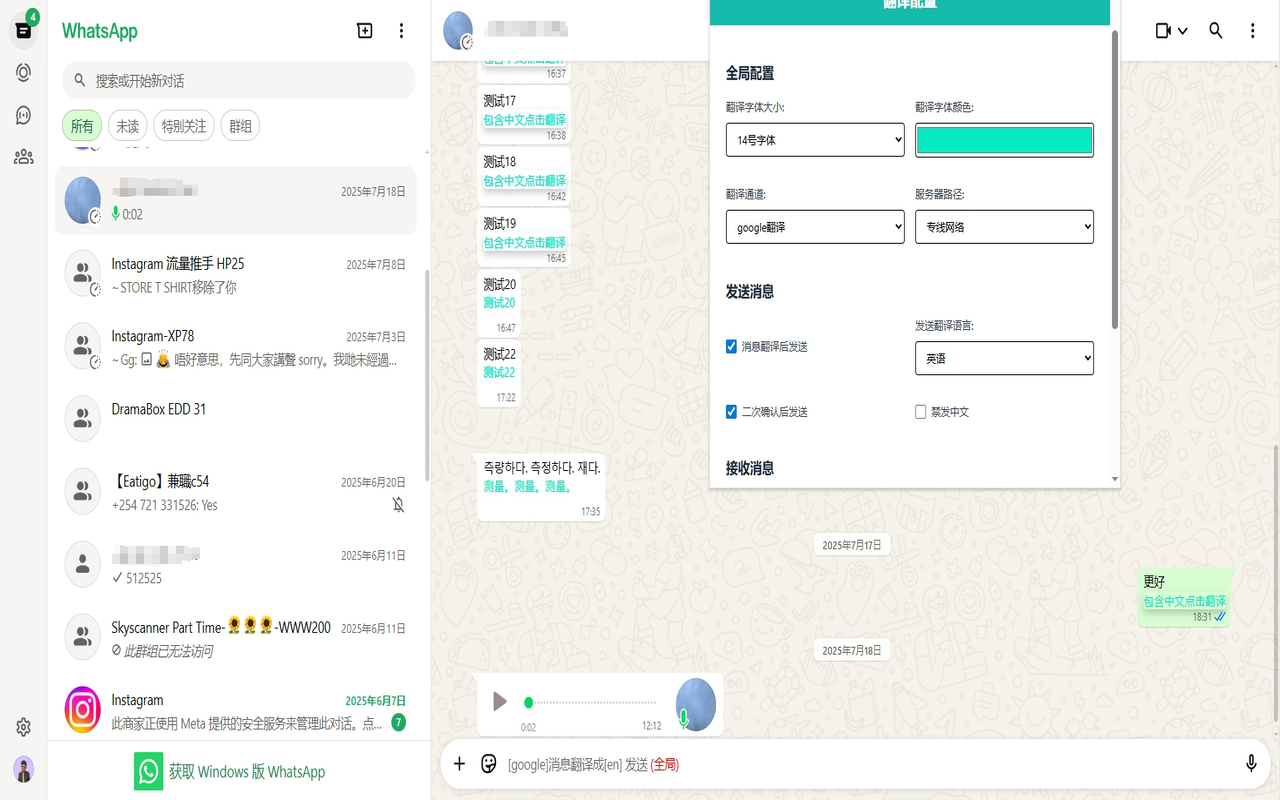The height and width of the screenshot is (800, 1280).
Task: Click the unread badge 7 on Instagram chat
Action: 398,722
